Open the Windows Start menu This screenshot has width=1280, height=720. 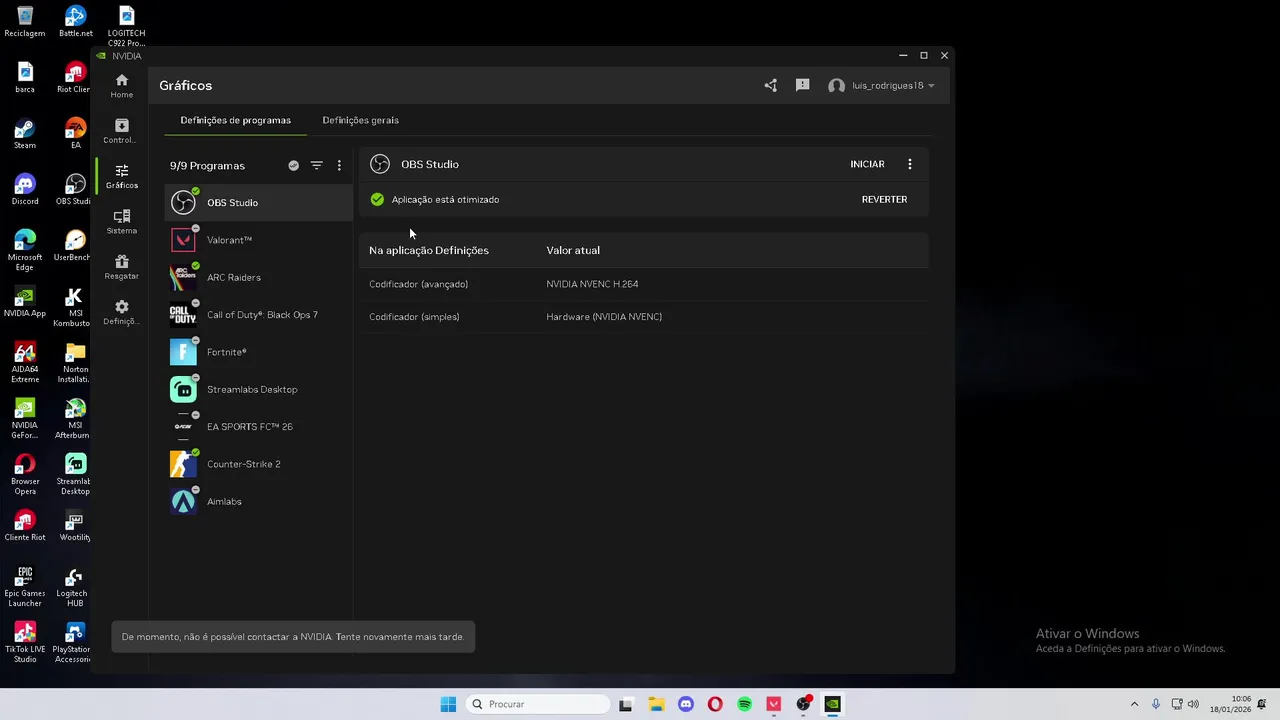pos(448,704)
